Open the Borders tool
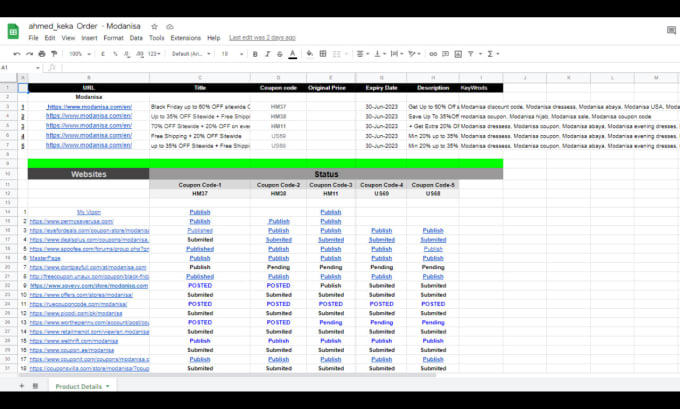The width and height of the screenshot is (680, 409). tap(323, 54)
